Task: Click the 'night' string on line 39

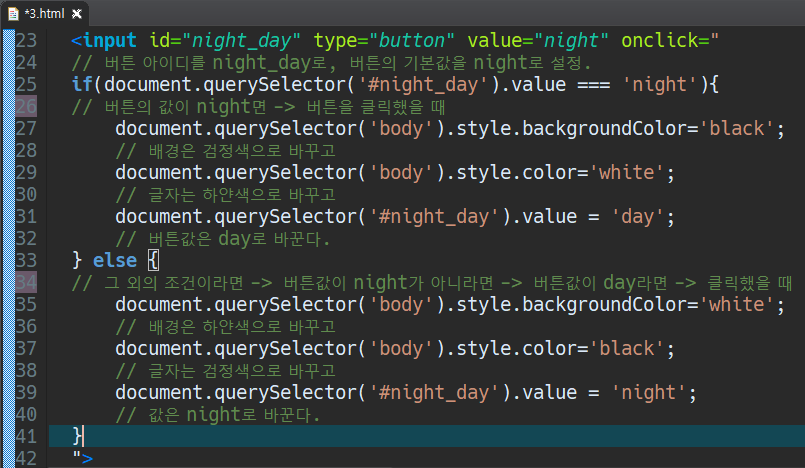Action: [648, 393]
